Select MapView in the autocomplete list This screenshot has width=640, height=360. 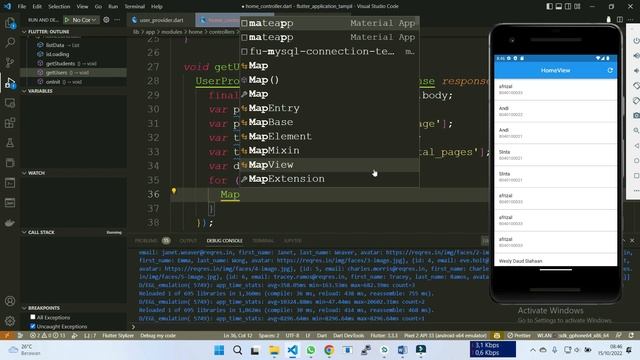click(329, 165)
